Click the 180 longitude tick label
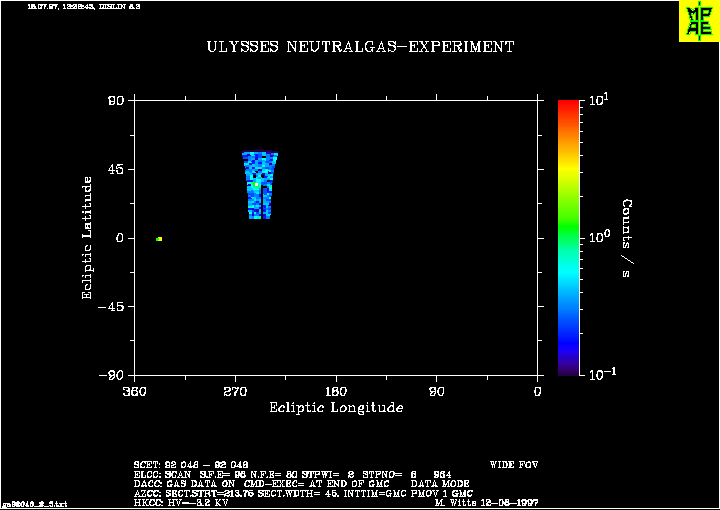Screen dimensions: 720x510 (x=336, y=392)
